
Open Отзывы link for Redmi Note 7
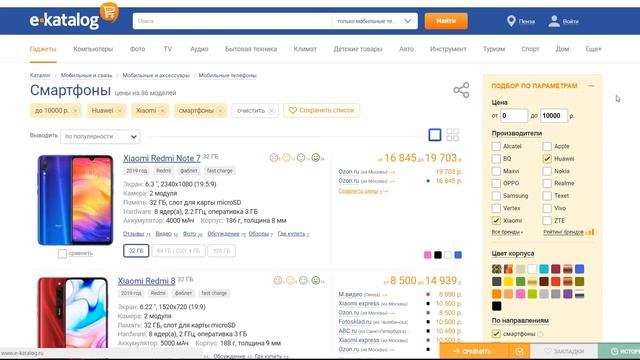134,234
